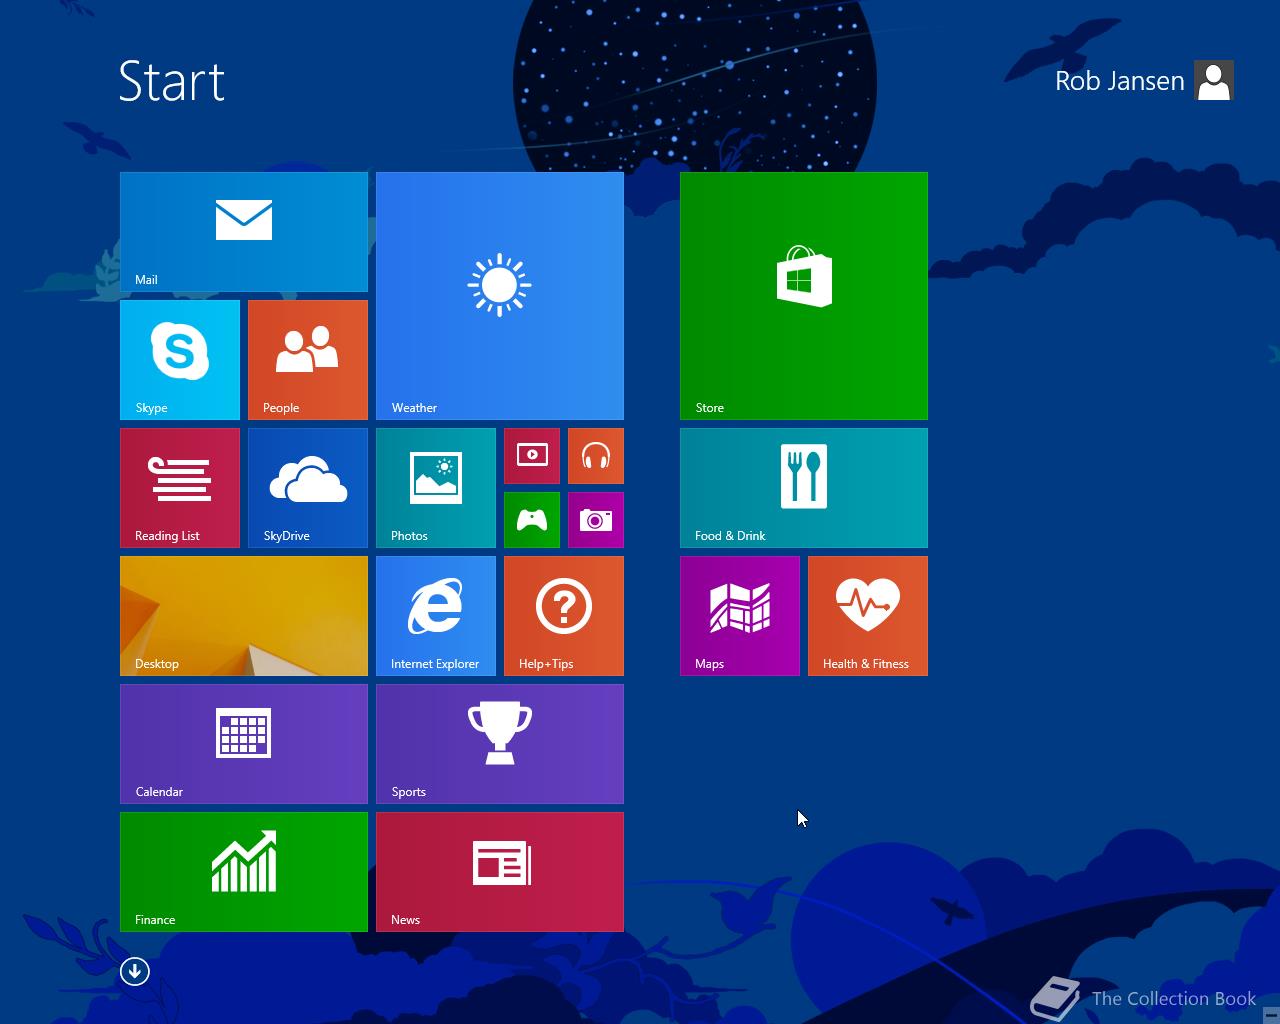Click the zoom-out minus button in corner
This screenshot has width=1280, height=1024.
click(1271, 1015)
